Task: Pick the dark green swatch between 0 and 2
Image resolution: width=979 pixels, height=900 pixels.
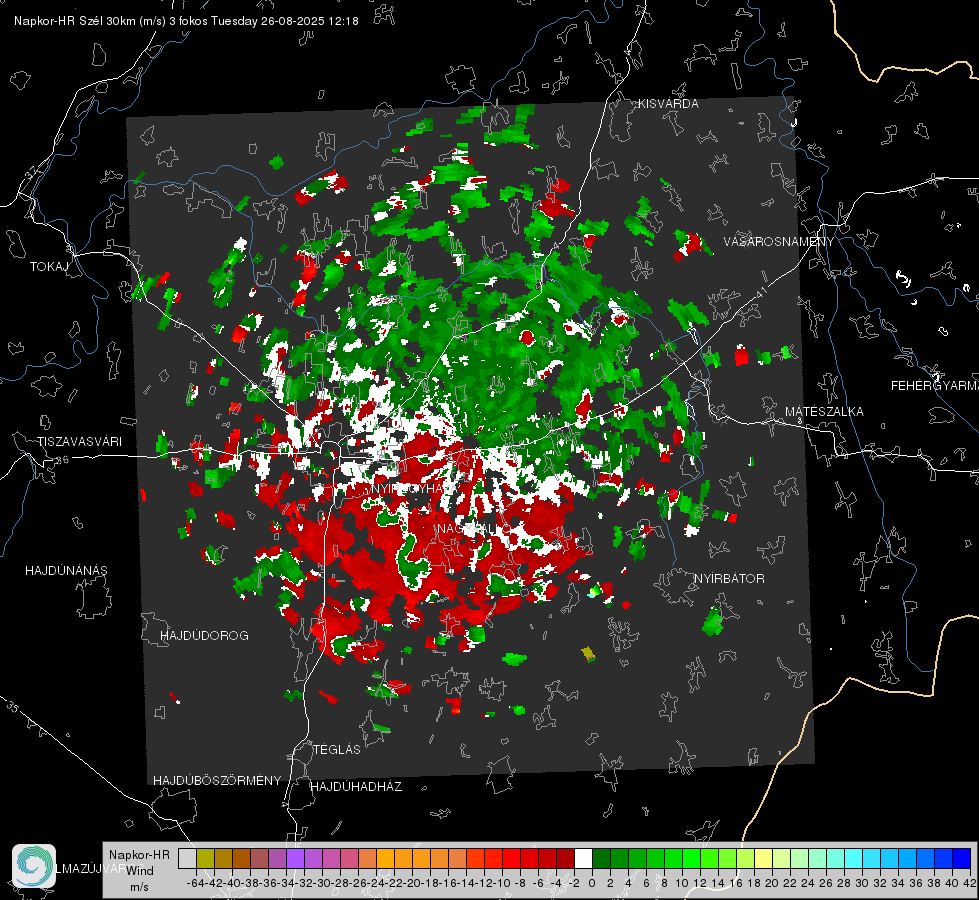Action: click(x=601, y=858)
